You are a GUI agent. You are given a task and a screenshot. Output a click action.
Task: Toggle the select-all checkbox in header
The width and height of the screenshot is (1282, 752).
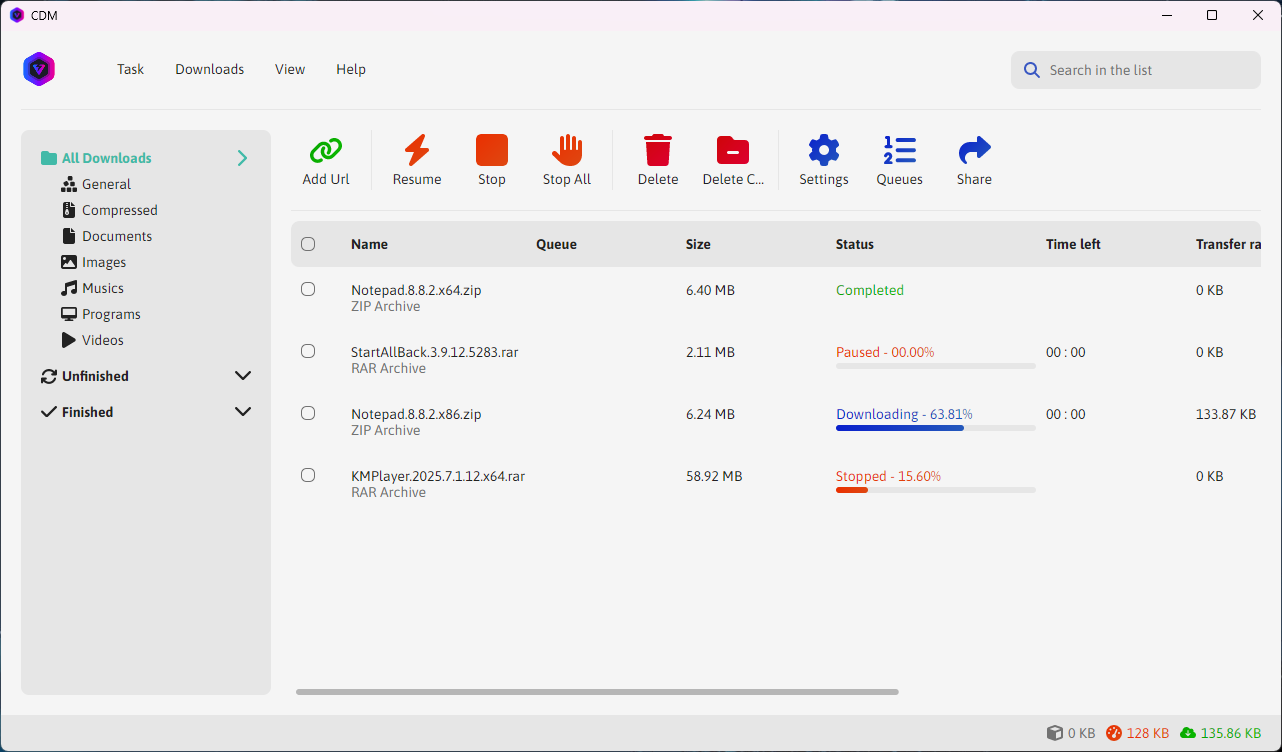tap(308, 244)
